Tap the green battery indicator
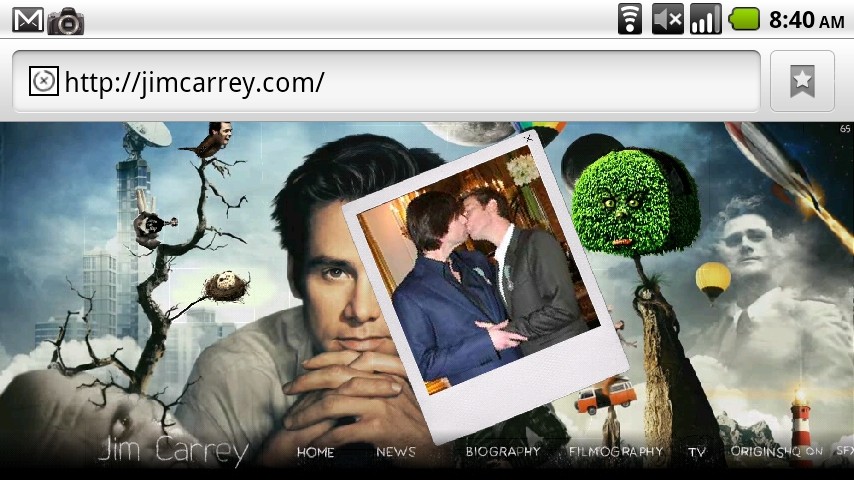 pos(745,19)
